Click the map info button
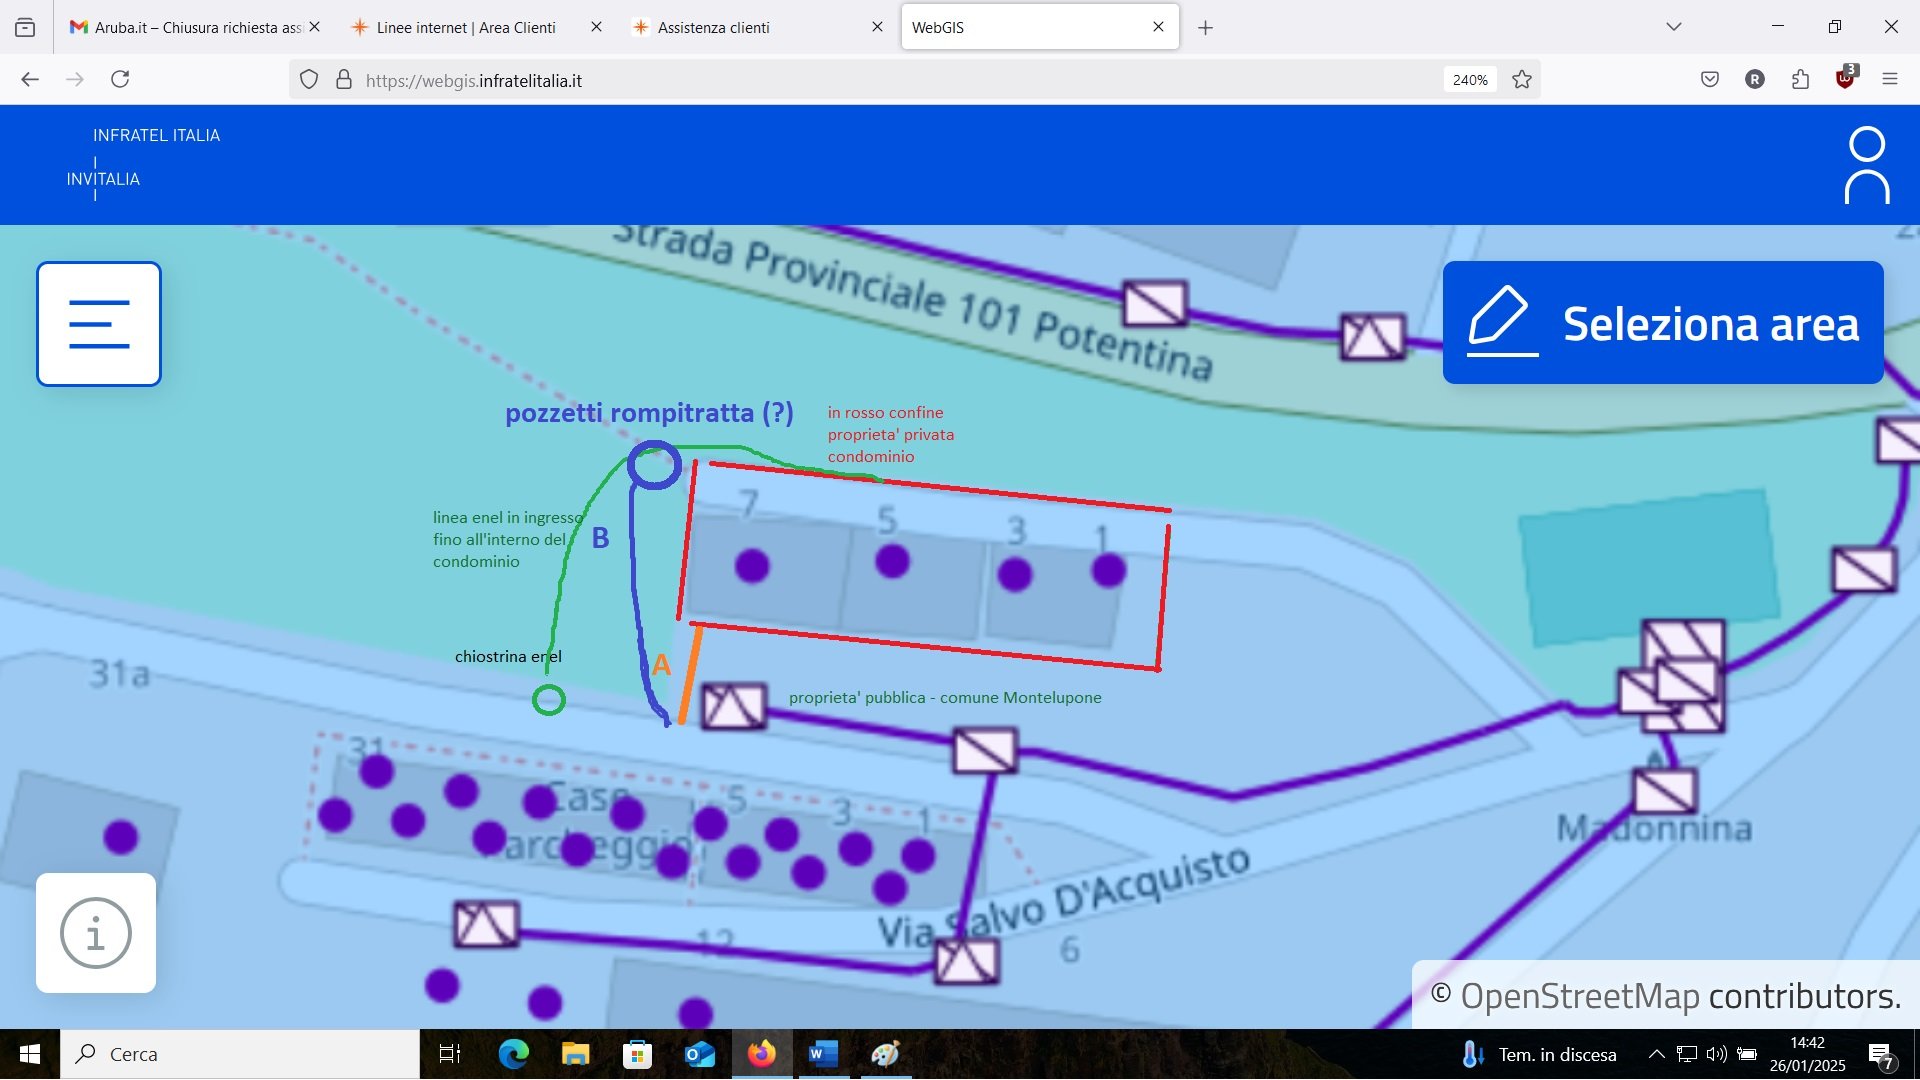This screenshot has height=1080, width=1920. [x=96, y=933]
